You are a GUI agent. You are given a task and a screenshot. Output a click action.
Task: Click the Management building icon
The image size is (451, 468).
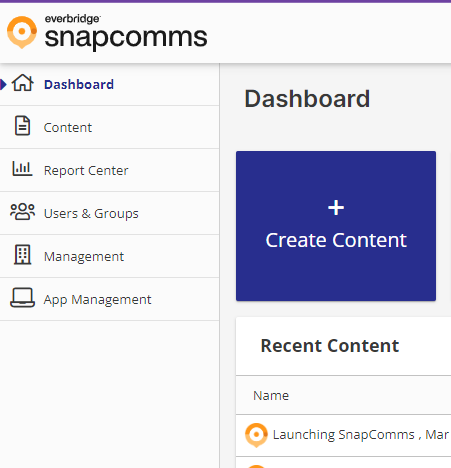coord(22,255)
